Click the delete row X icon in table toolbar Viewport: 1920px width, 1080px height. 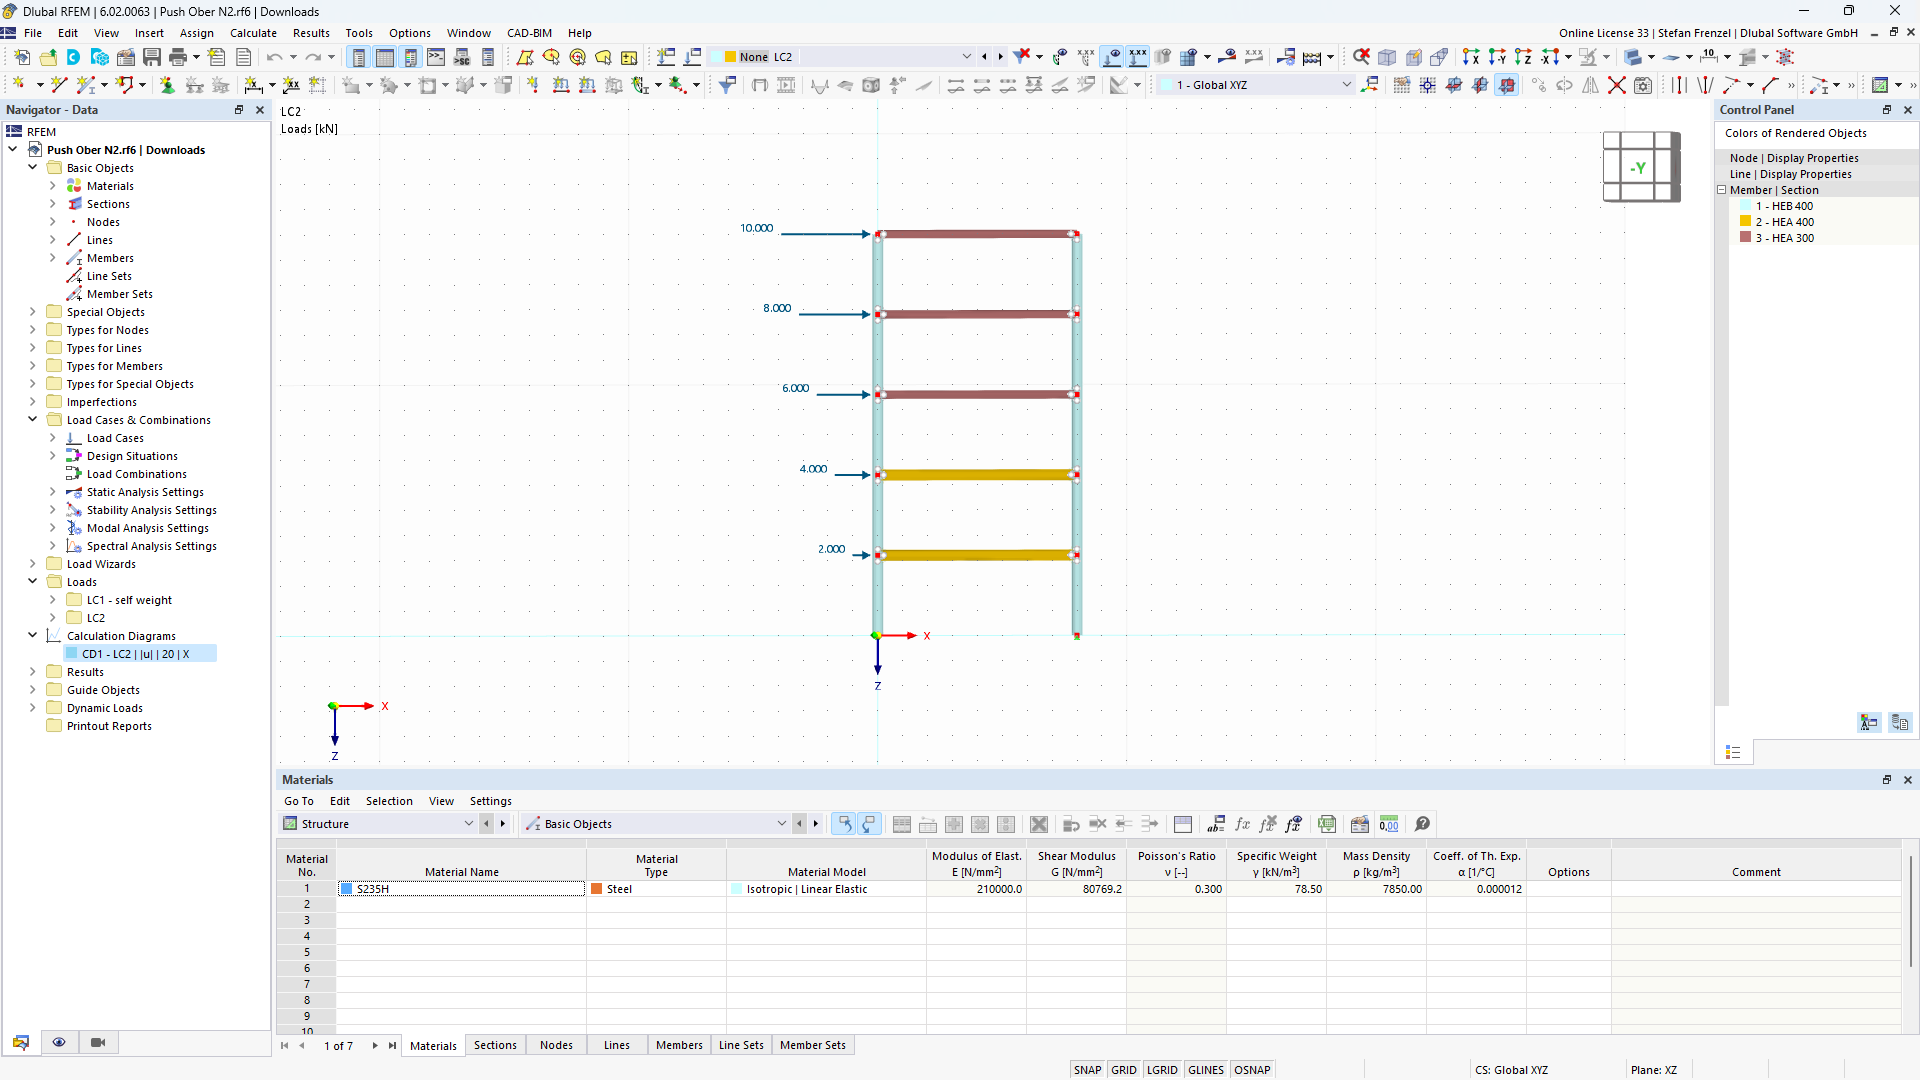tap(1039, 824)
